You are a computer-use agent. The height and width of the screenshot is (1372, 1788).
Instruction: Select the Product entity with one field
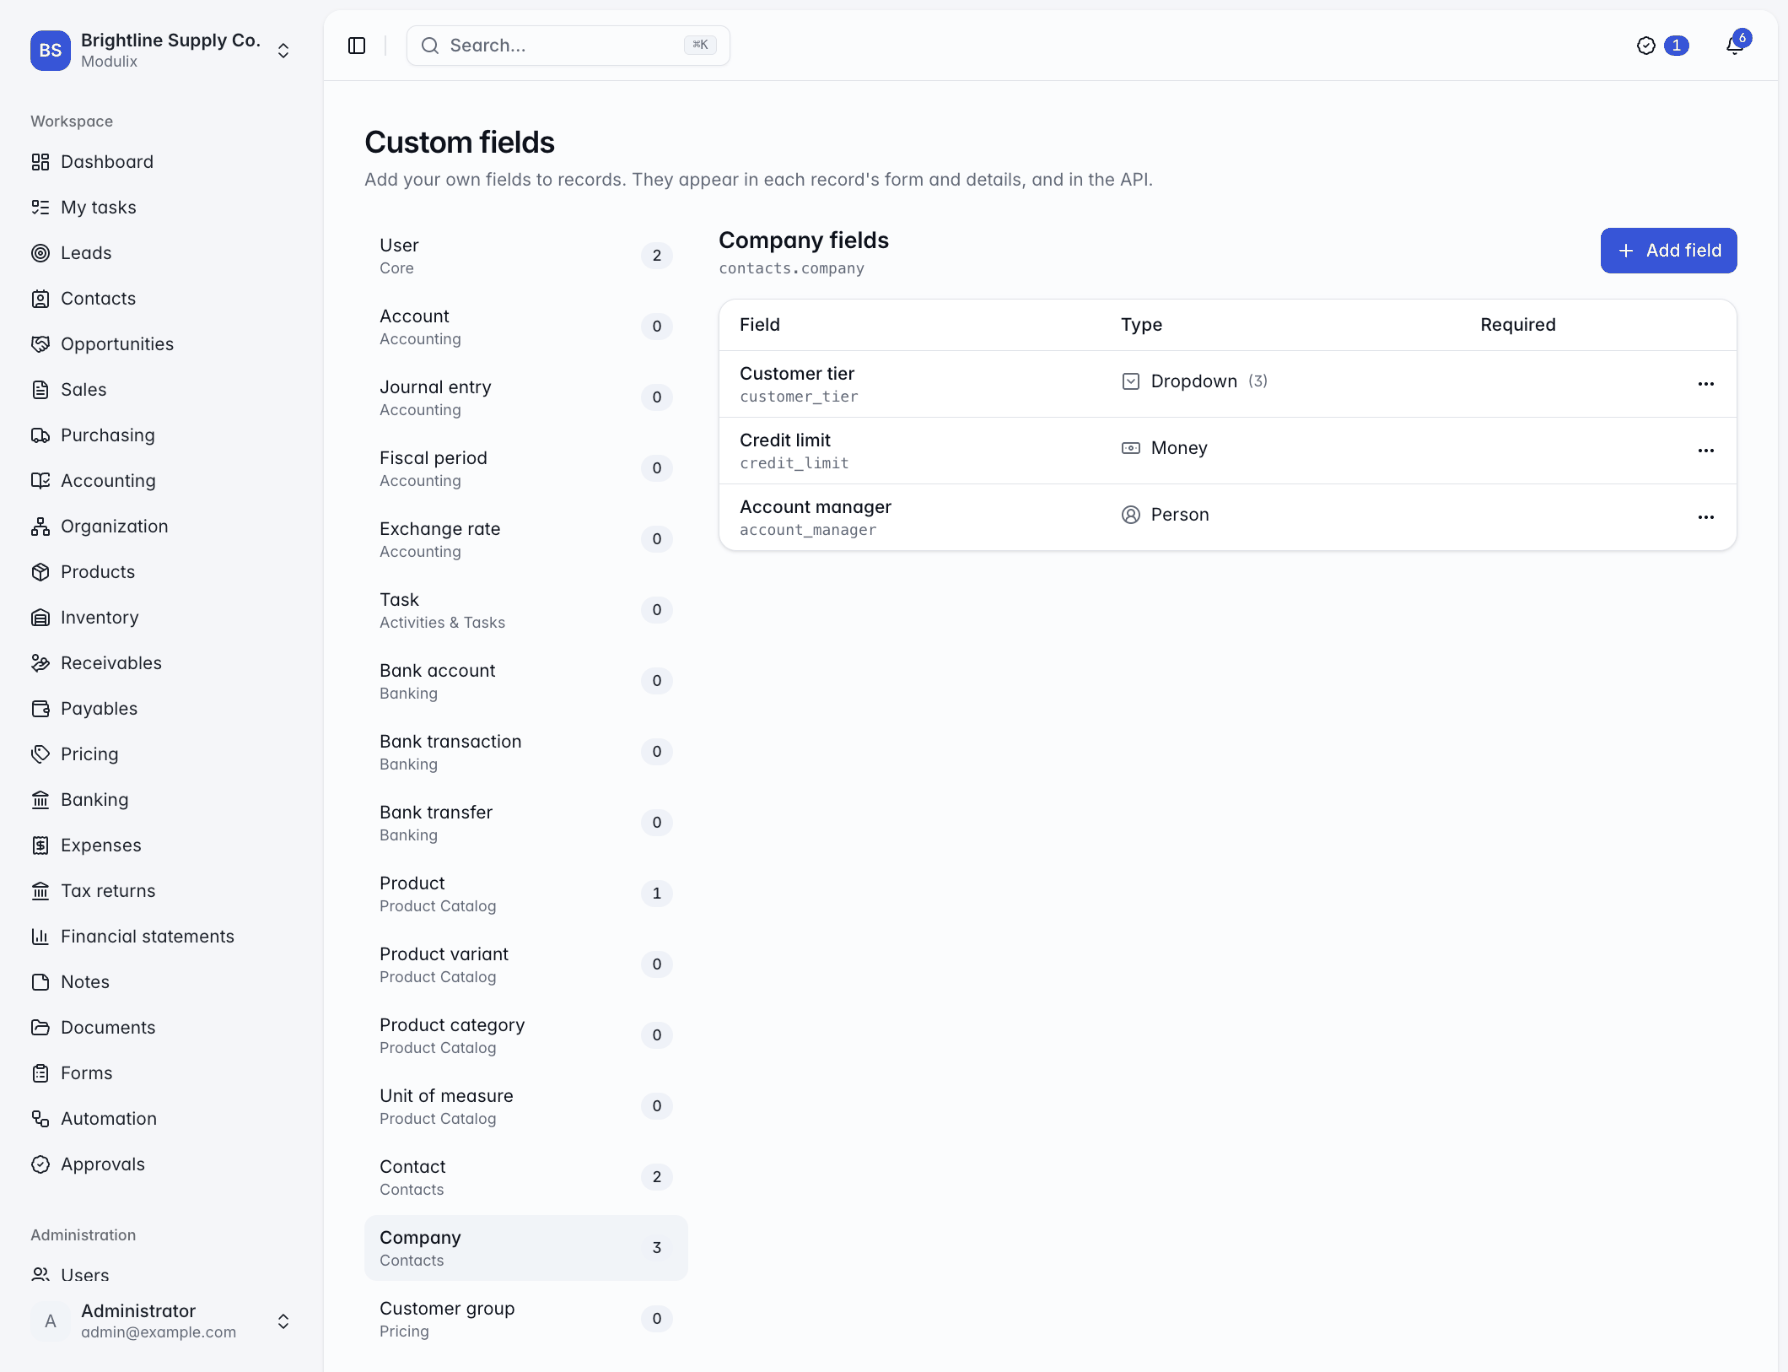(525, 894)
